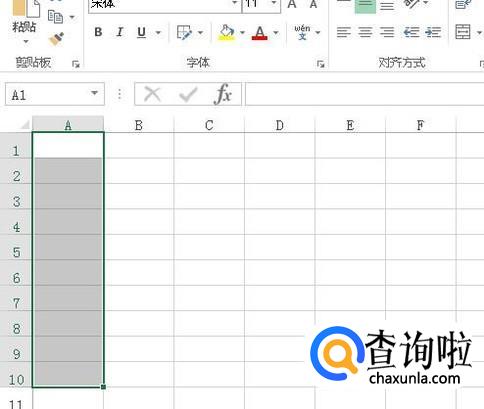484x409 pixels.
Task: Open the Name Box dropdown arrow
Action: pyautogui.click(x=95, y=93)
